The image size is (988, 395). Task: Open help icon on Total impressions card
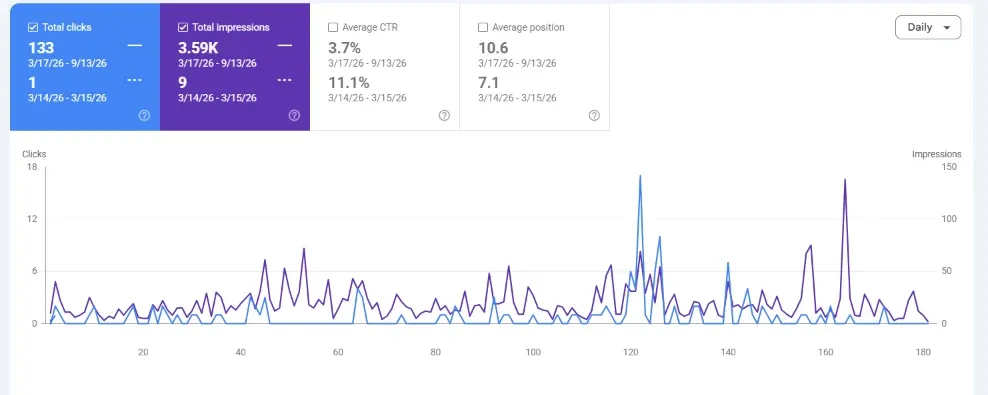pyautogui.click(x=294, y=115)
